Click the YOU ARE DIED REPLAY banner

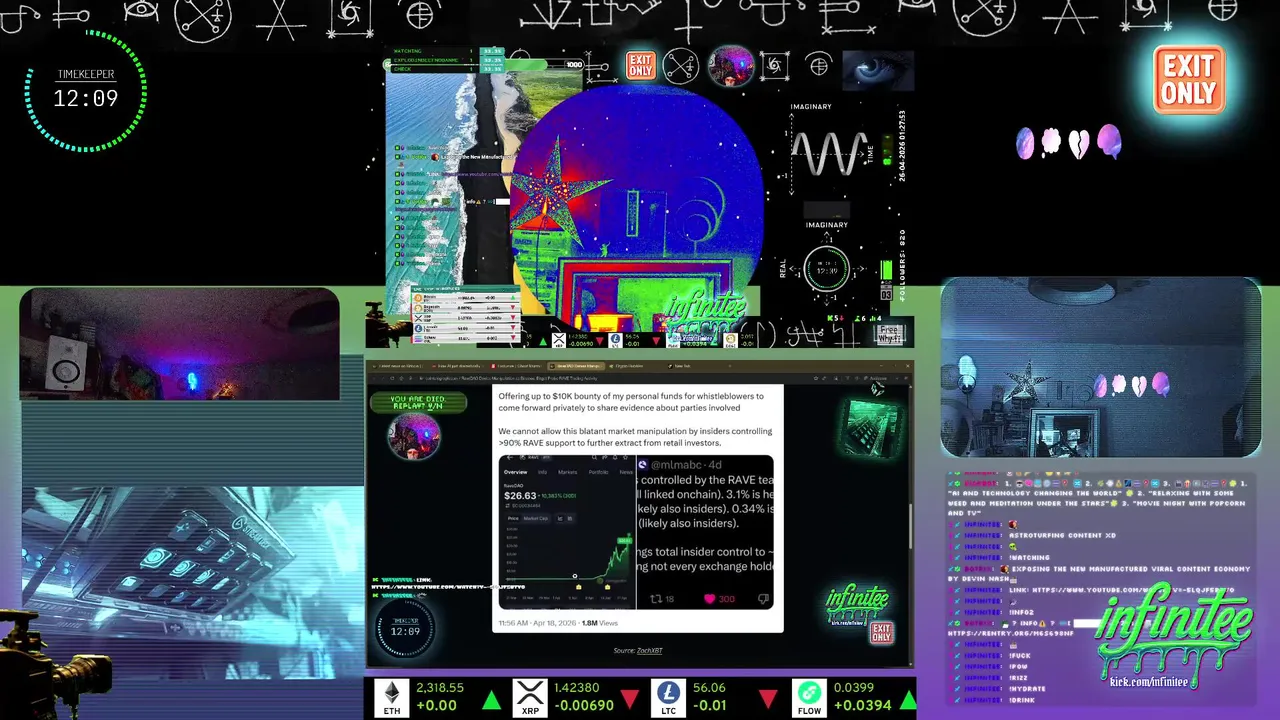point(418,404)
